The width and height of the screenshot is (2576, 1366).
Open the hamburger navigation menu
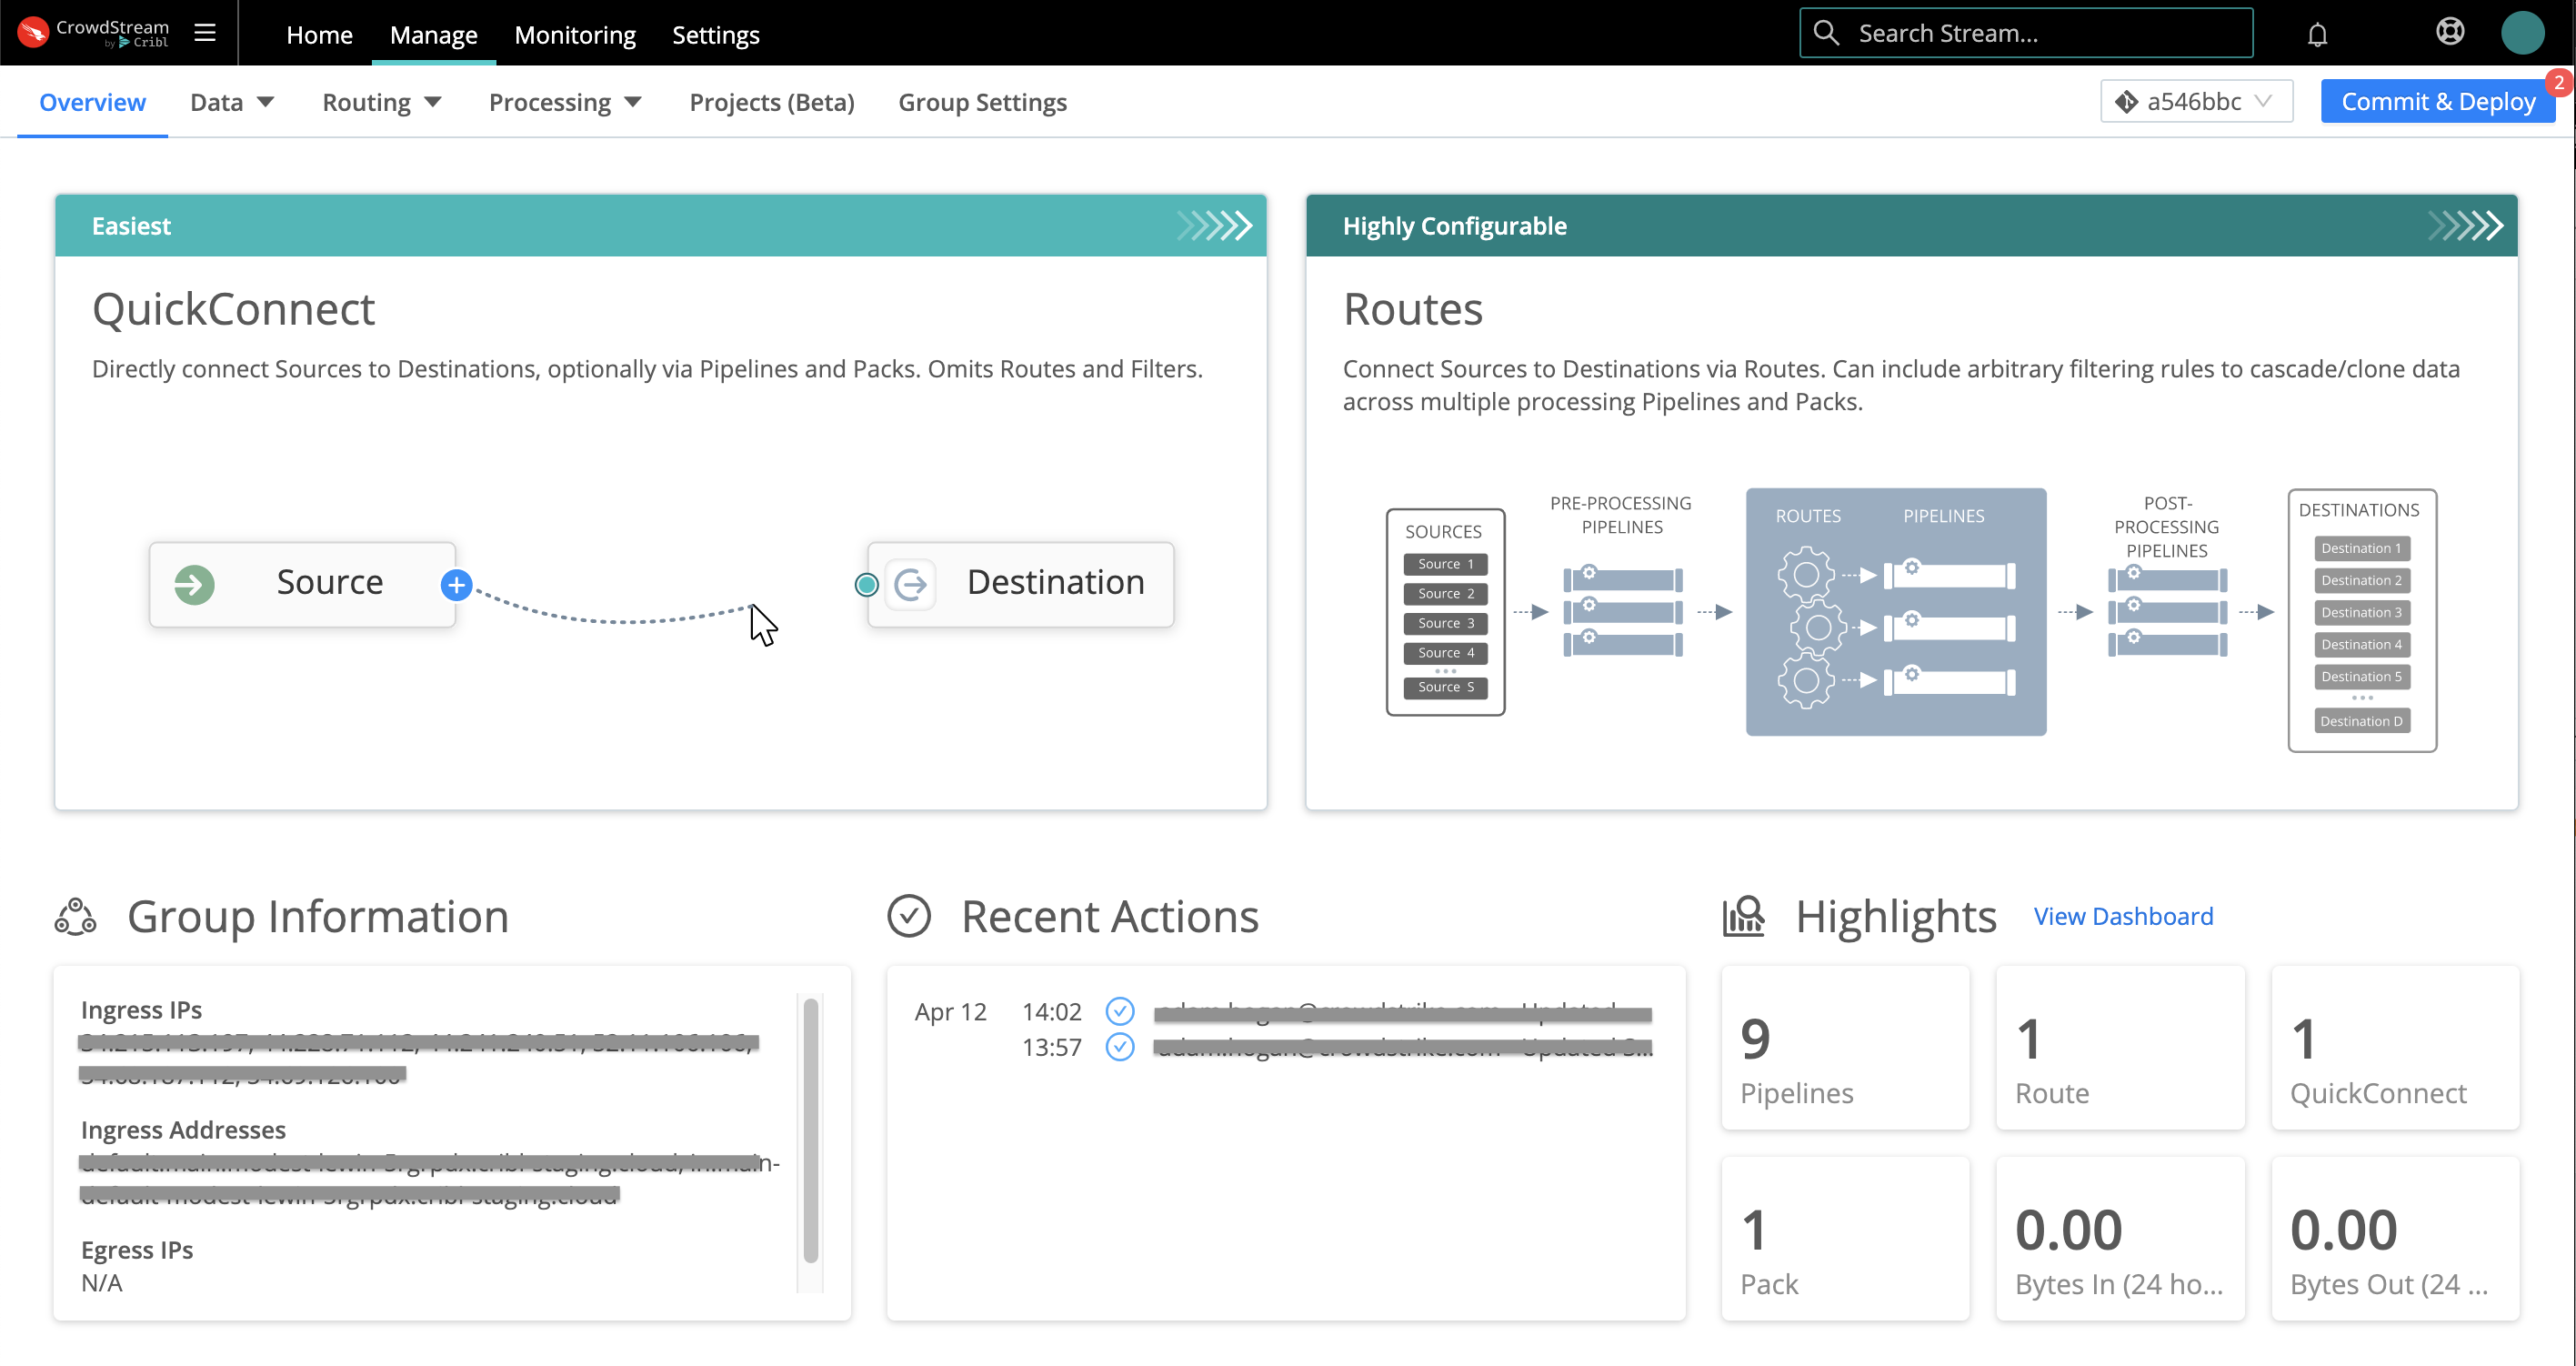coord(205,32)
